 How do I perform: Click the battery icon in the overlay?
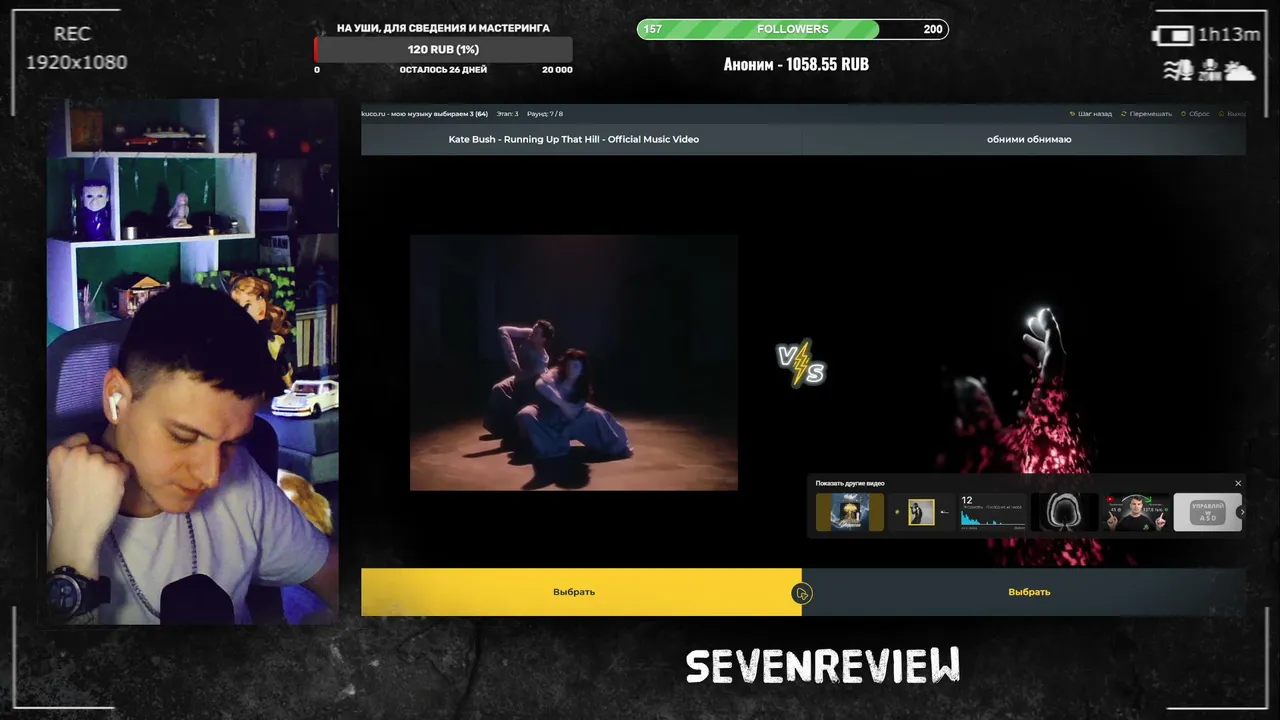(1172, 36)
